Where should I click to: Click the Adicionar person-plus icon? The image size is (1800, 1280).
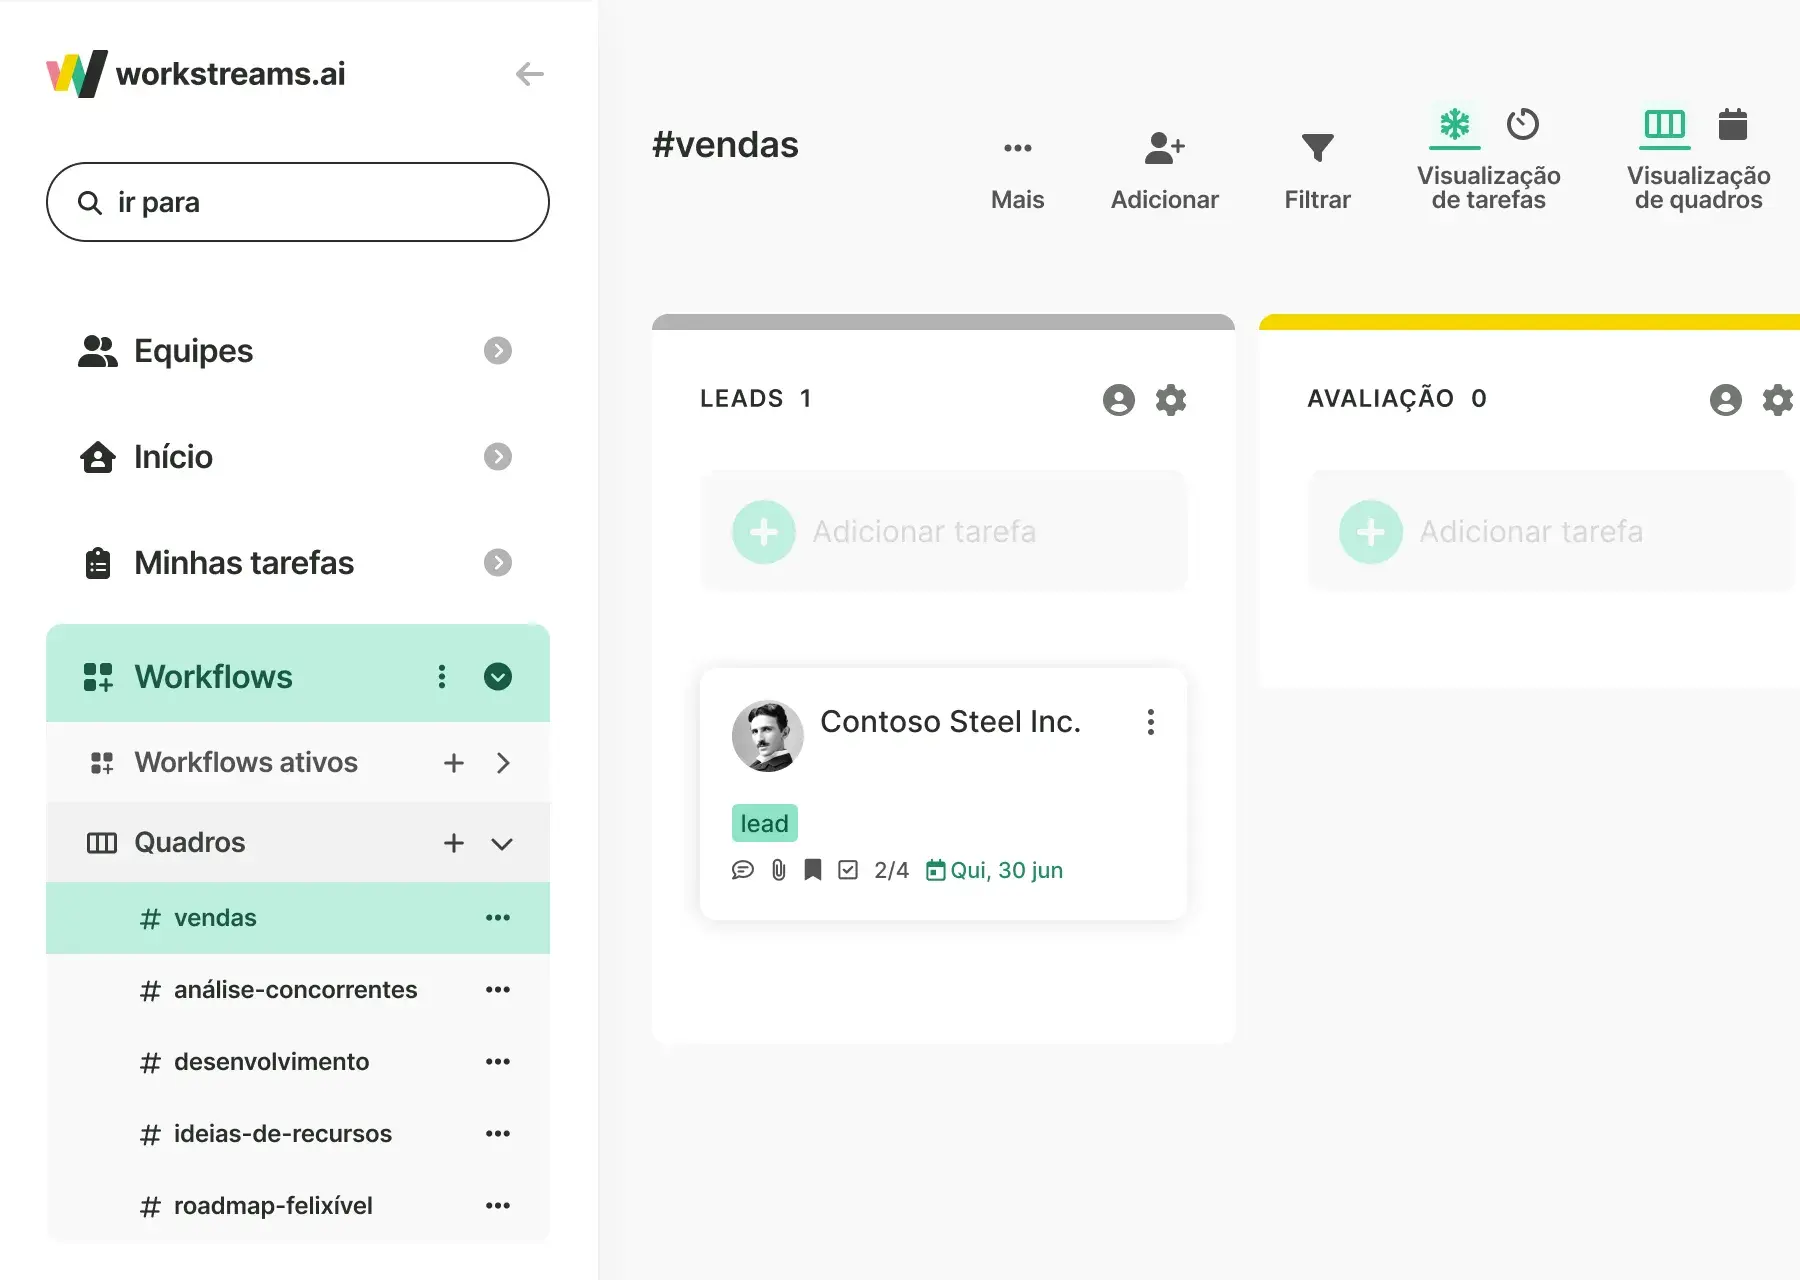click(x=1164, y=148)
